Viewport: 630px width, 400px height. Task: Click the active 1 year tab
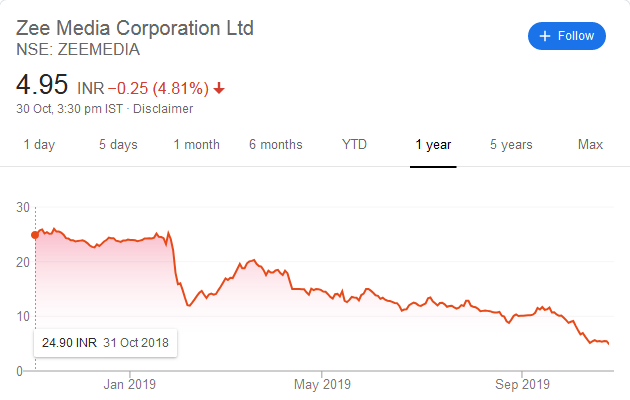(x=433, y=145)
